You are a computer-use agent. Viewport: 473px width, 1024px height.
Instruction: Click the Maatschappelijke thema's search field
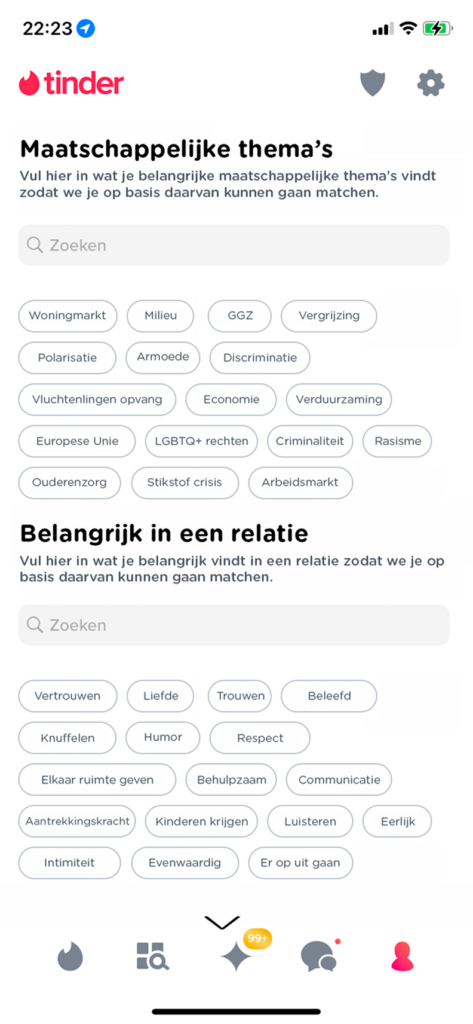point(234,245)
